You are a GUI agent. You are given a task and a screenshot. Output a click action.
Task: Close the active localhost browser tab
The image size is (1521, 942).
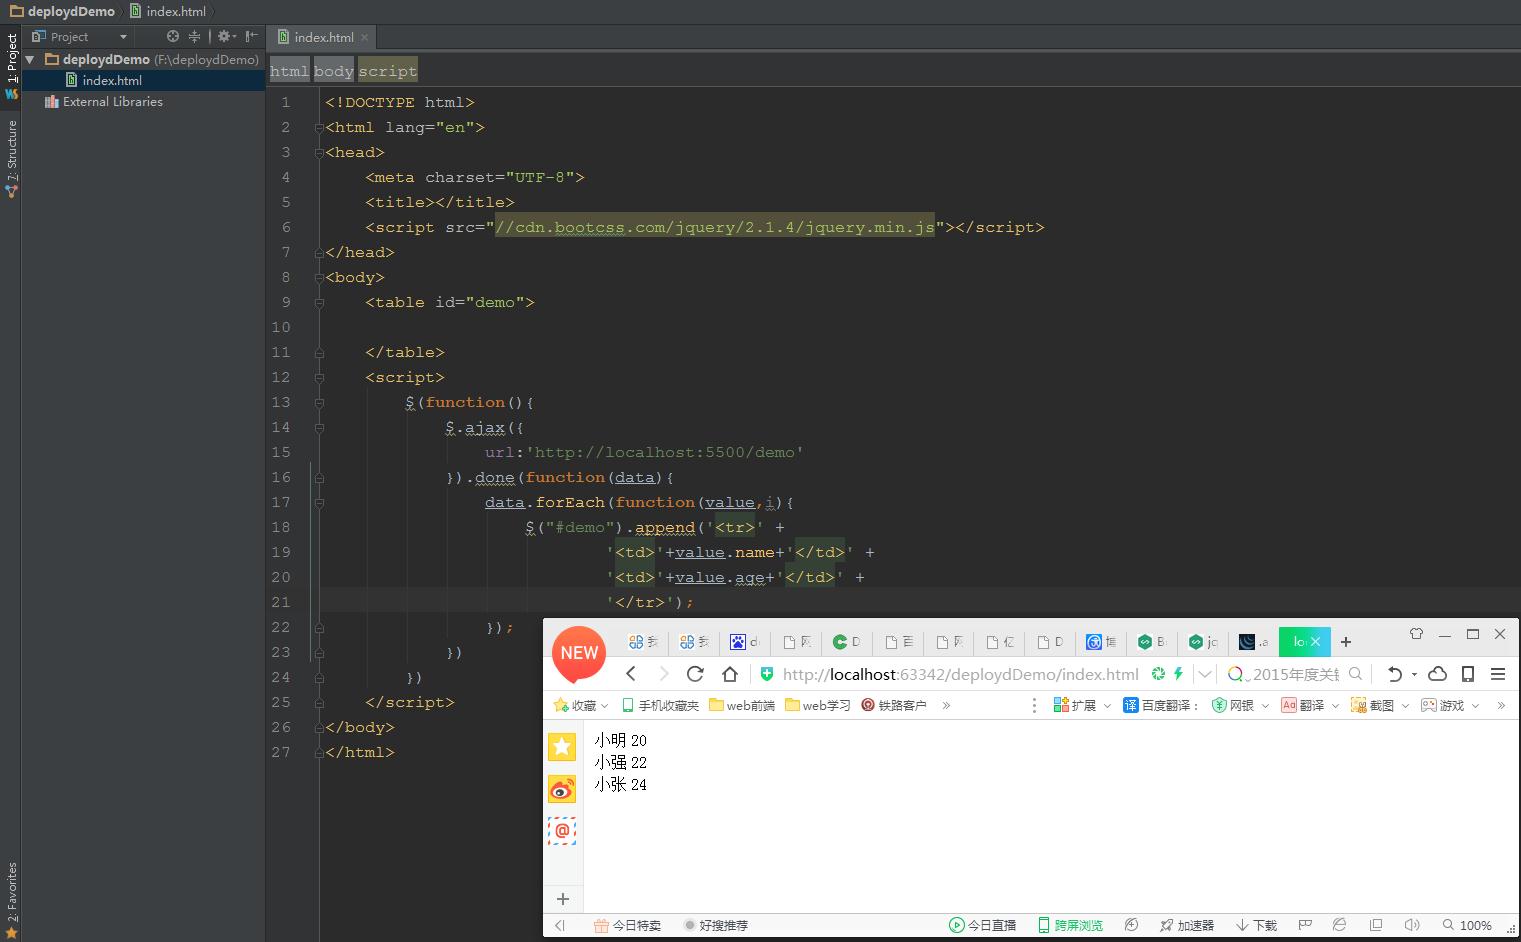click(x=1316, y=641)
